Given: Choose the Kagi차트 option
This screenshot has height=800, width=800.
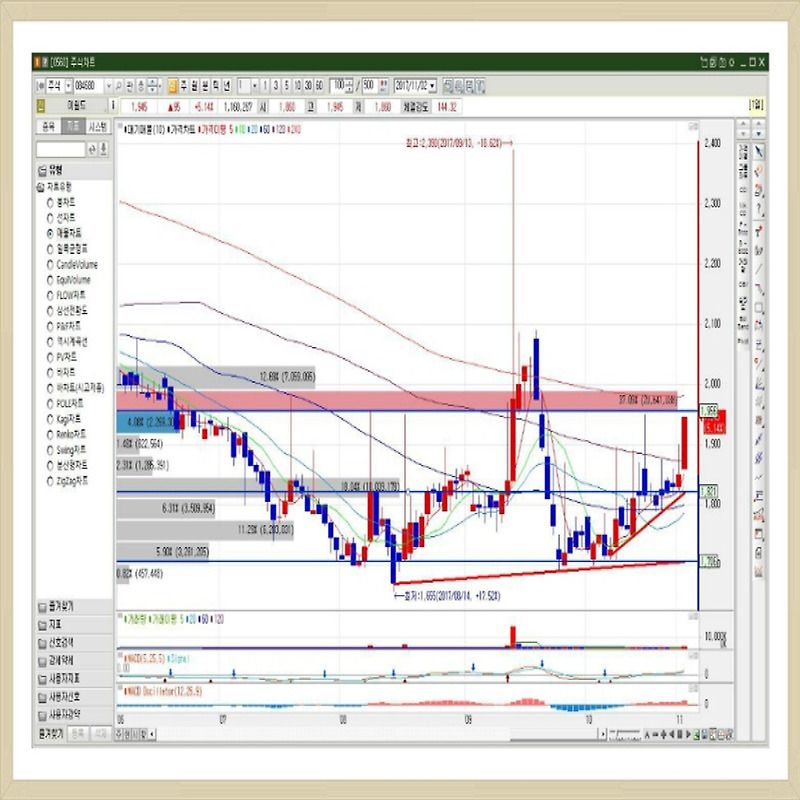Looking at the screenshot, I should pyautogui.click(x=64, y=419).
